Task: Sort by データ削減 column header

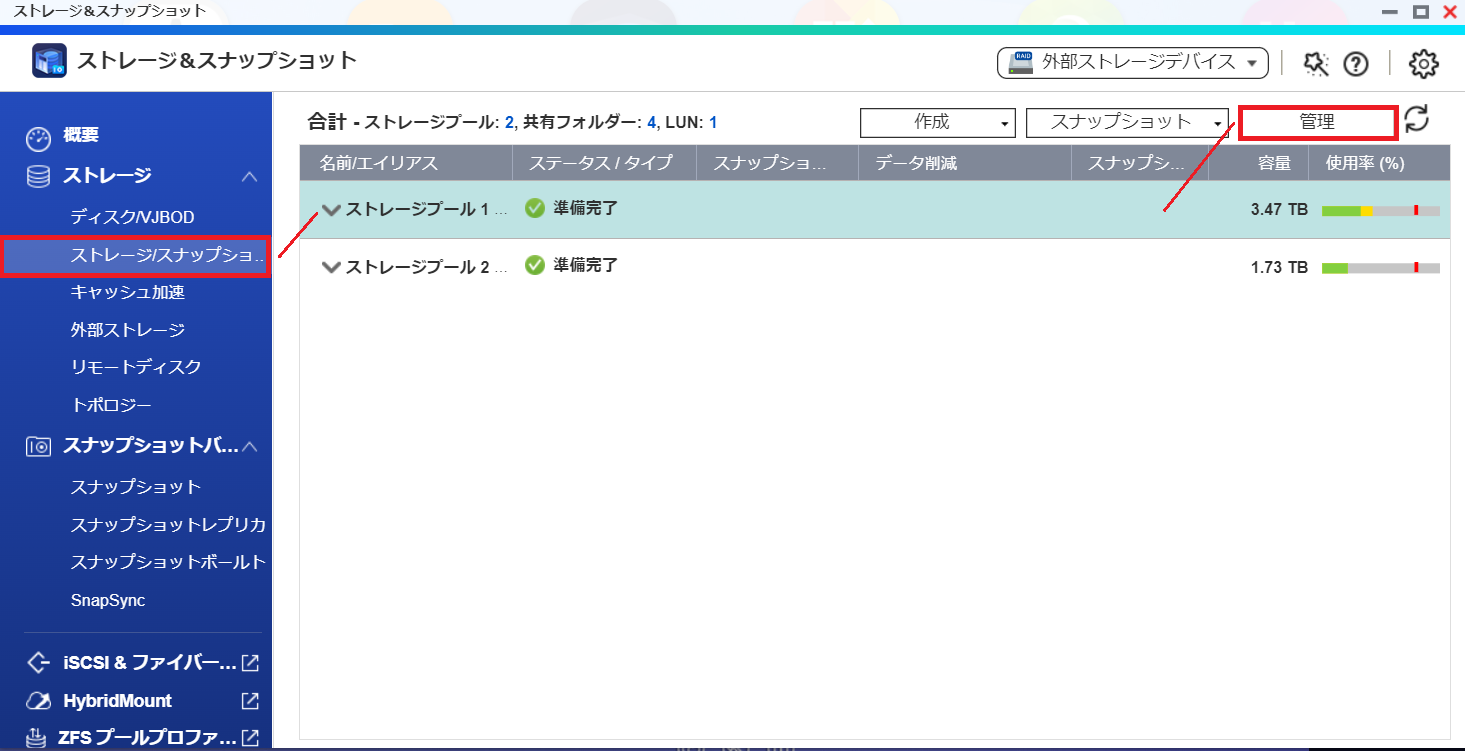Action: coord(964,163)
